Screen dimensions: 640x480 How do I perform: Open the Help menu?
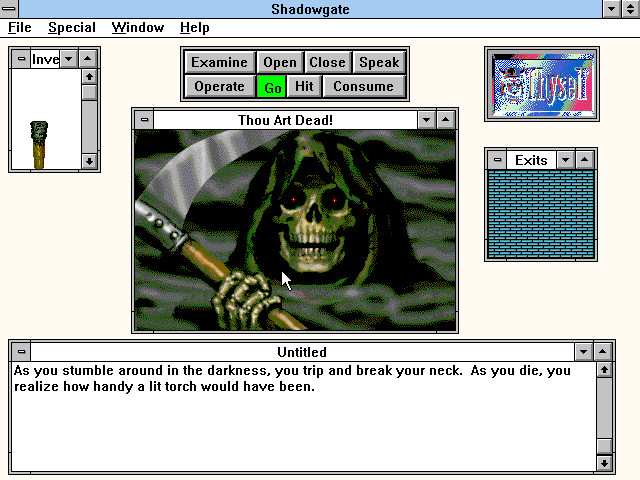pyautogui.click(x=195, y=28)
